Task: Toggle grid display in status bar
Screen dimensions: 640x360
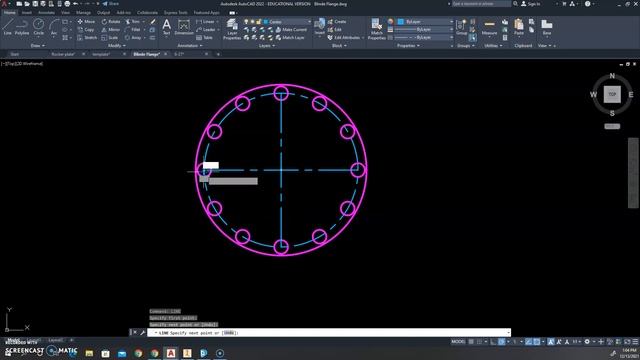Action: [x=471, y=342]
